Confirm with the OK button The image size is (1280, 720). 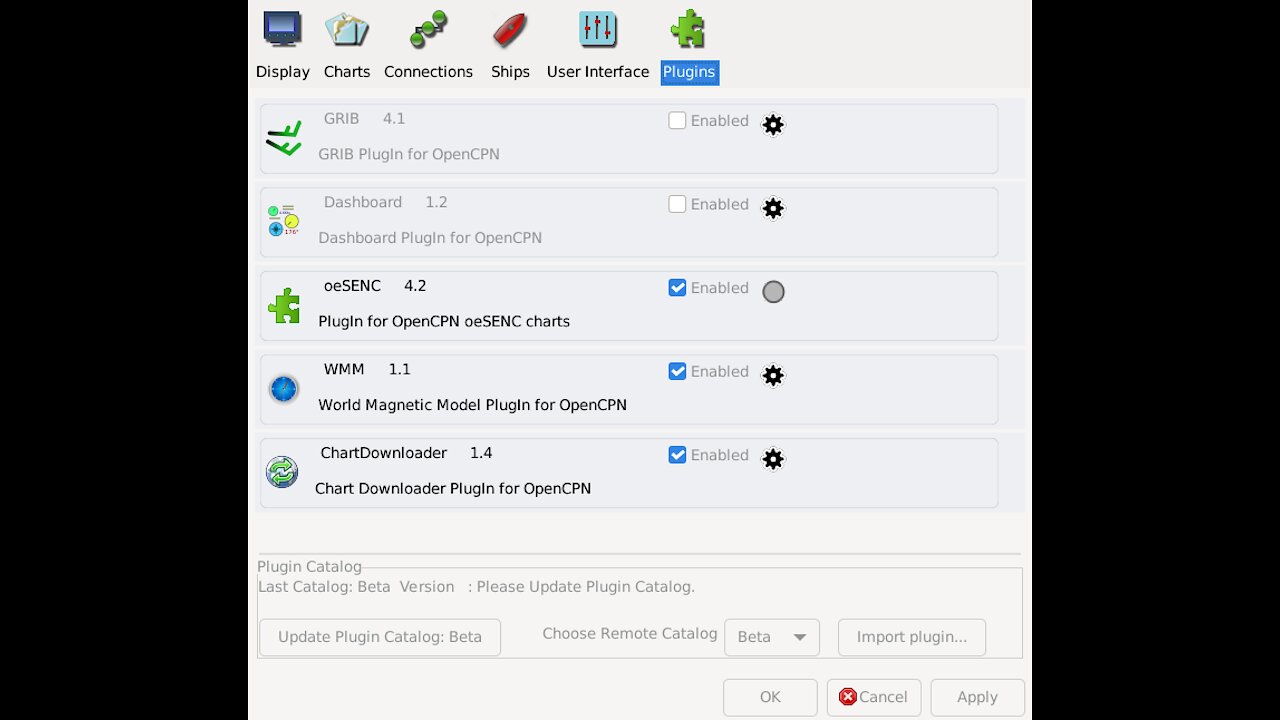coord(770,697)
